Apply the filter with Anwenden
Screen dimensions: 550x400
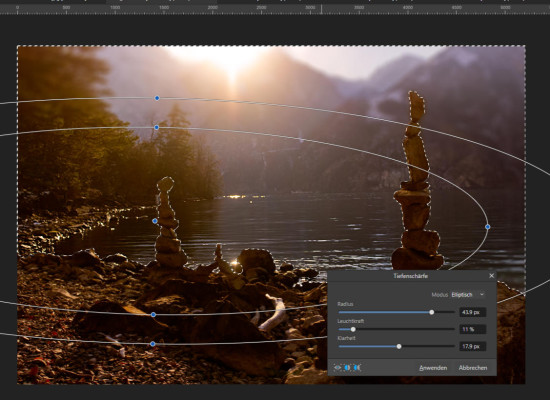(433, 368)
